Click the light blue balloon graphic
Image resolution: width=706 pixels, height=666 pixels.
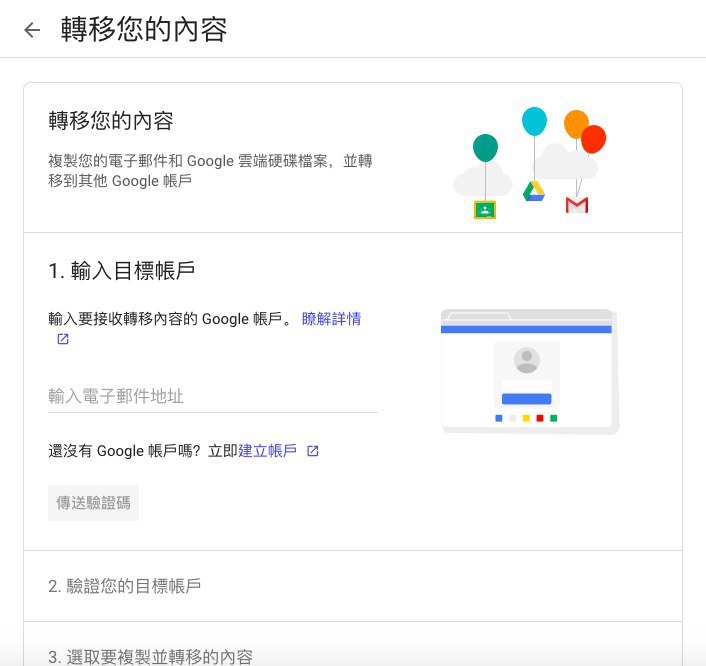point(534,121)
